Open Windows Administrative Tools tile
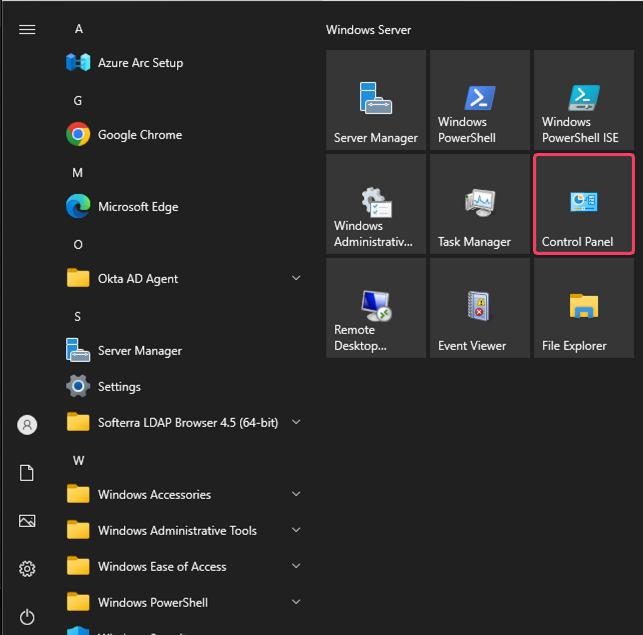This screenshot has width=643, height=635. (376, 204)
